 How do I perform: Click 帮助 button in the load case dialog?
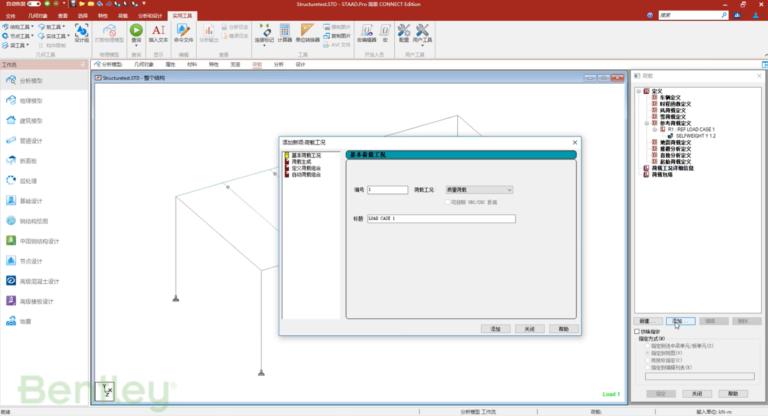564,329
